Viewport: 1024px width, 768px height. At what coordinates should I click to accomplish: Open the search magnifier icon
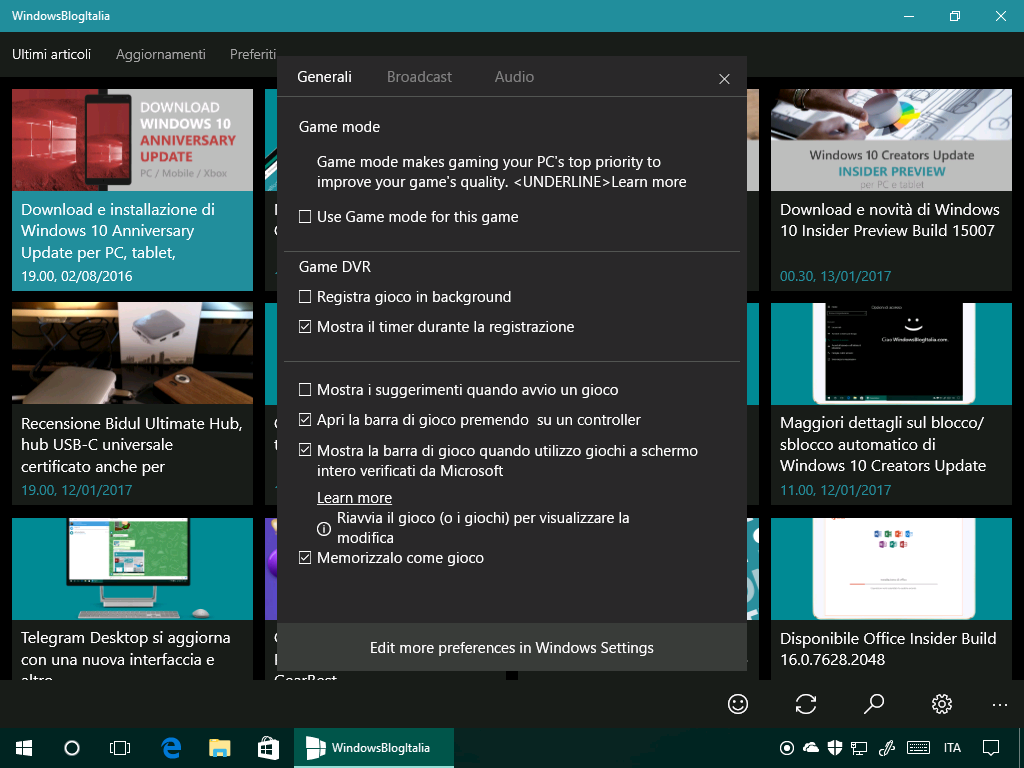[874, 704]
